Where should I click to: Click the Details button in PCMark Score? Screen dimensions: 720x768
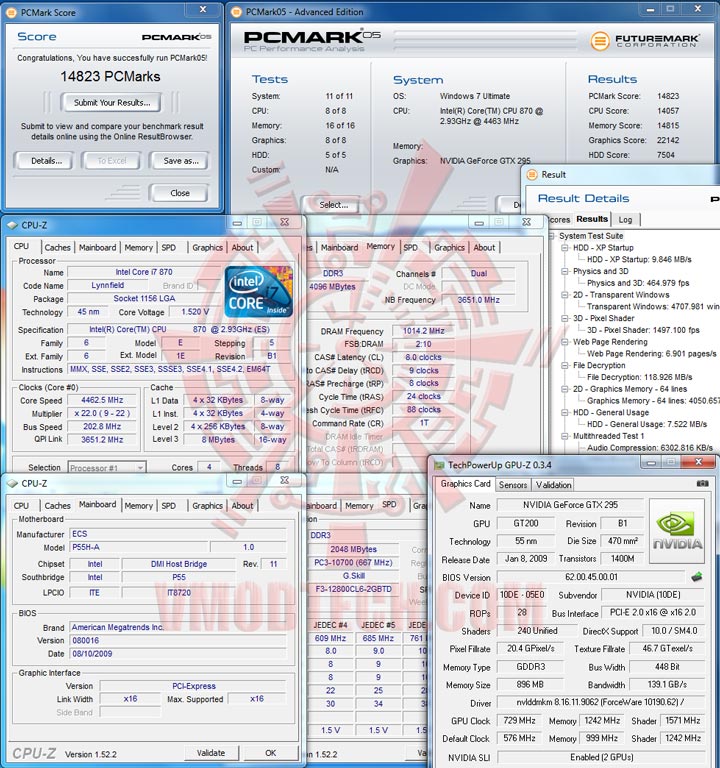pos(46,161)
